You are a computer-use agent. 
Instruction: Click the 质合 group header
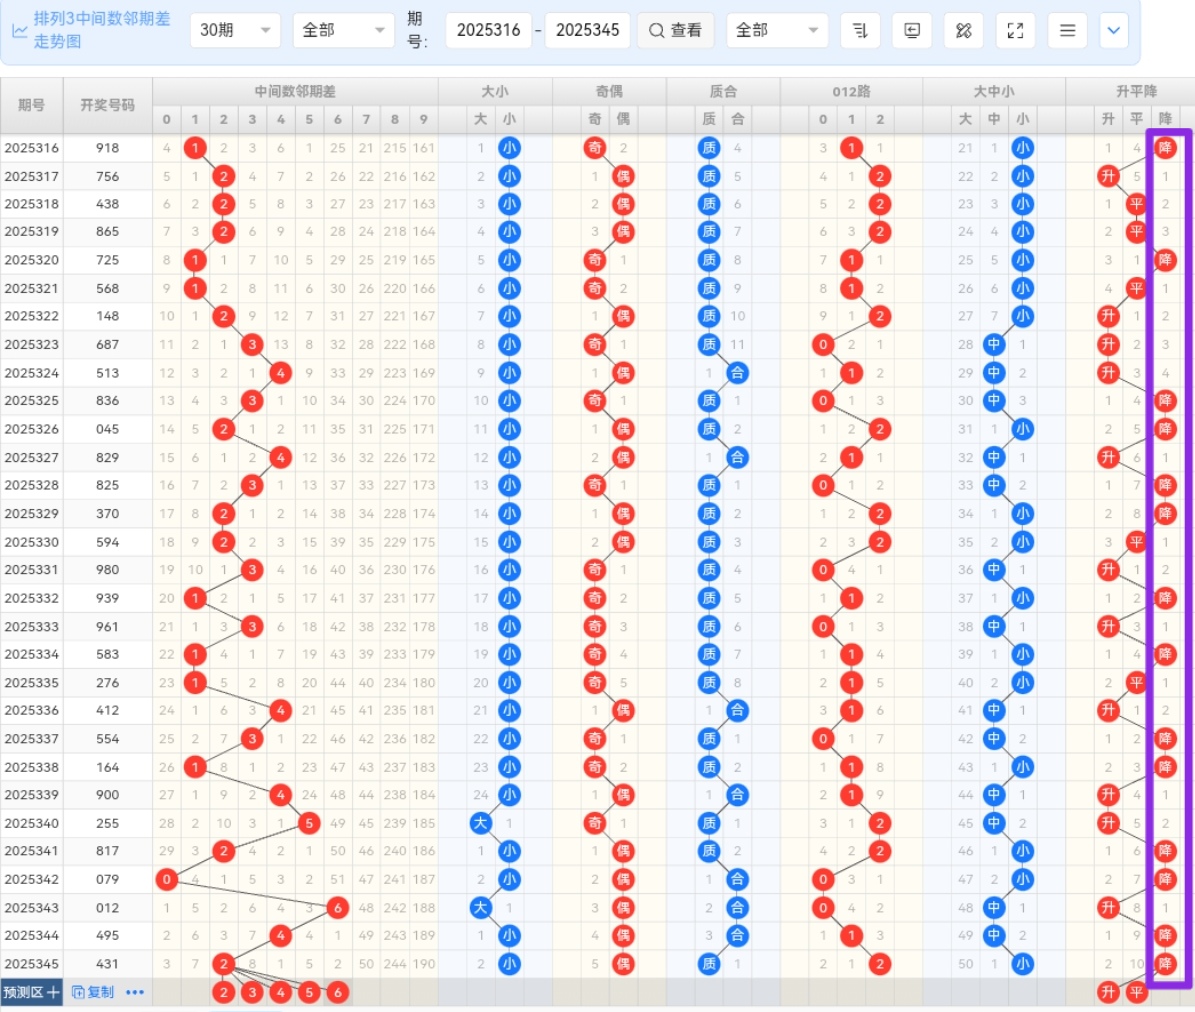[723, 91]
